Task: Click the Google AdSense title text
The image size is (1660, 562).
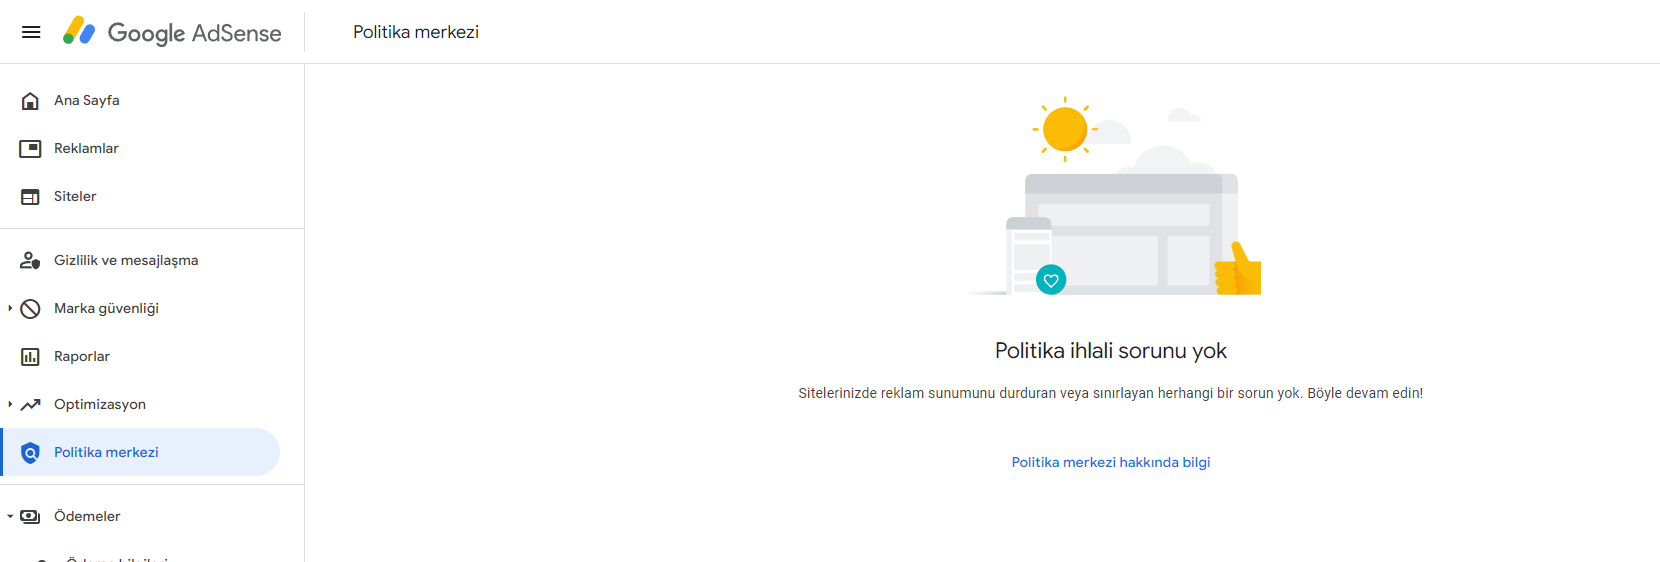Action: coord(194,32)
